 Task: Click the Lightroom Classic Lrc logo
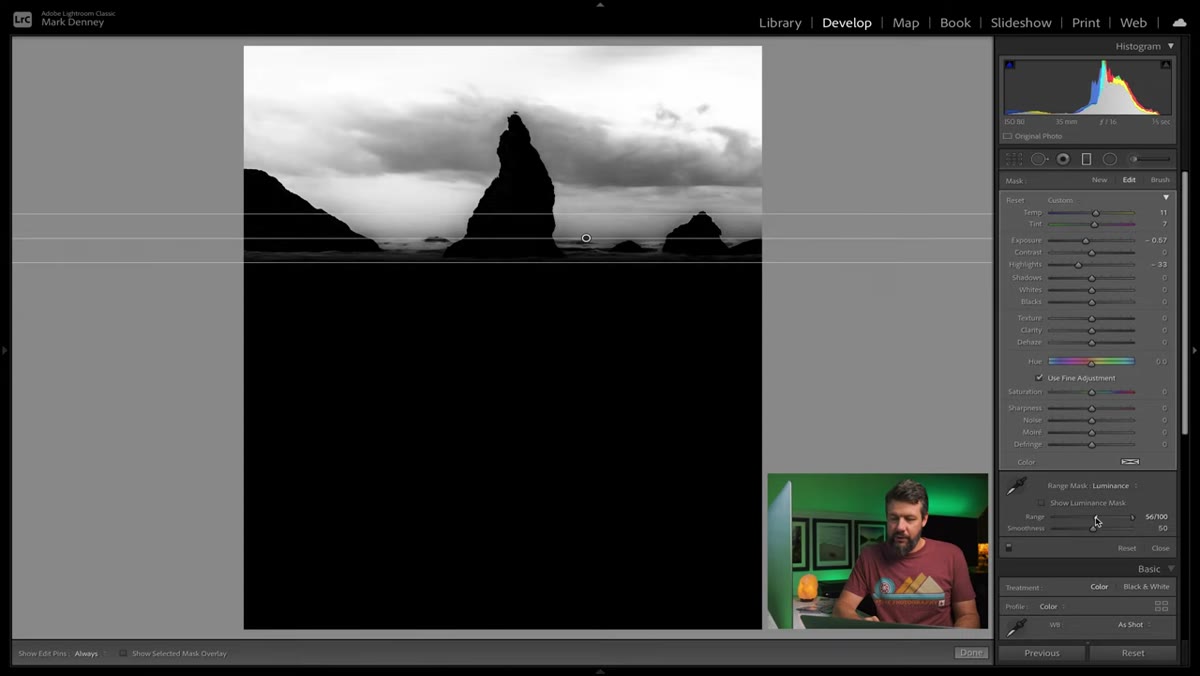tap(22, 19)
